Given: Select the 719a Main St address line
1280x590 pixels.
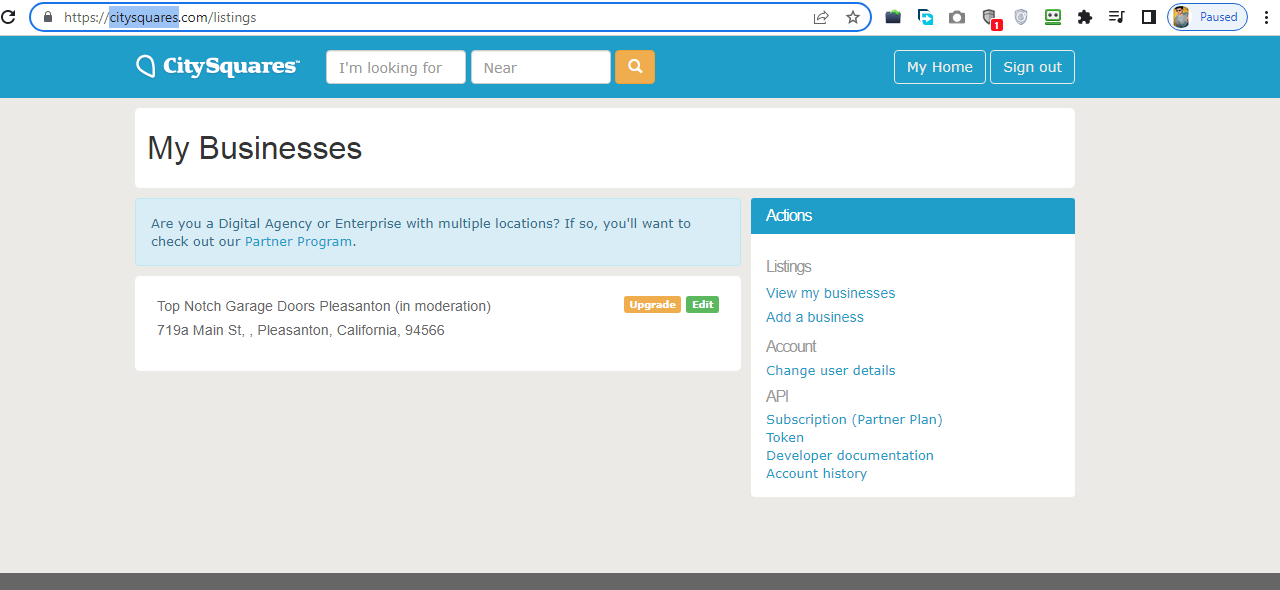Looking at the screenshot, I should pos(301,330).
